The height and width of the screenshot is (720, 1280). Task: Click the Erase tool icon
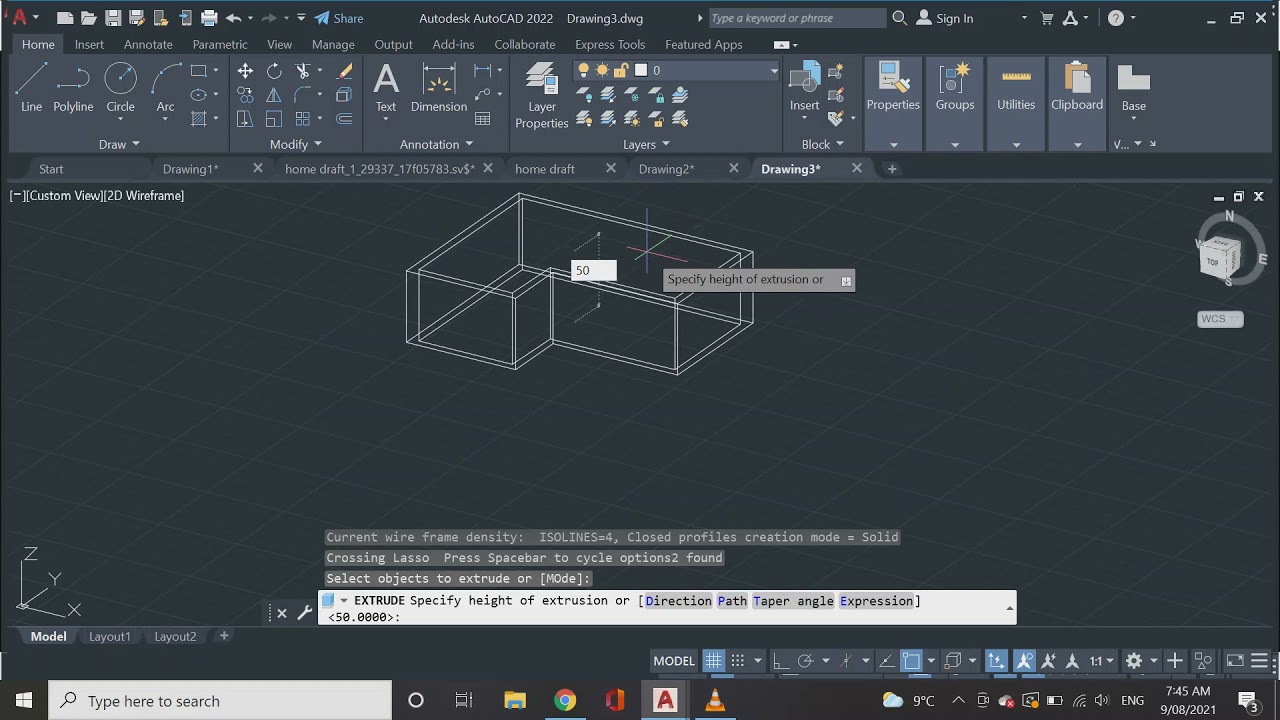pos(345,71)
